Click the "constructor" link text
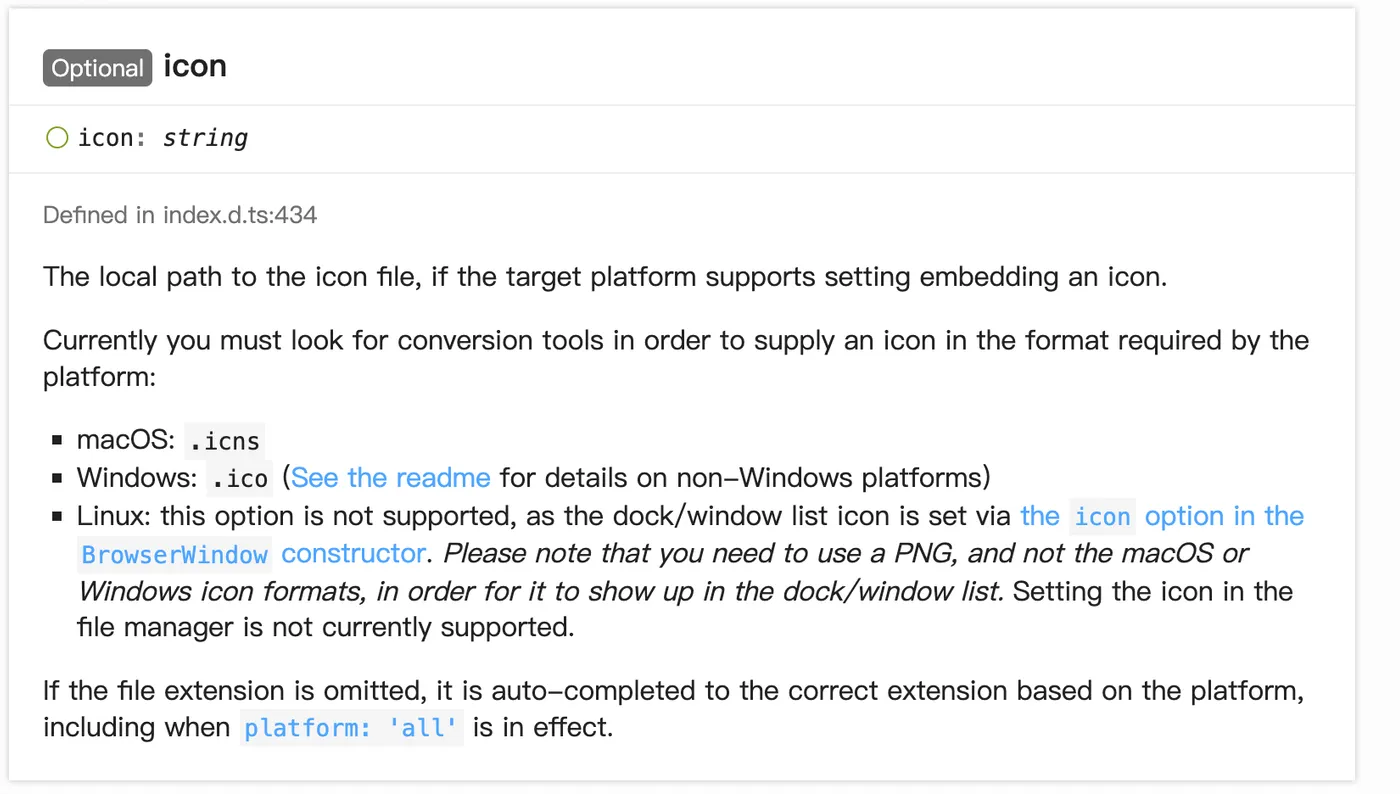1400x794 pixels. pyautogui.click(x=353, y=553)
